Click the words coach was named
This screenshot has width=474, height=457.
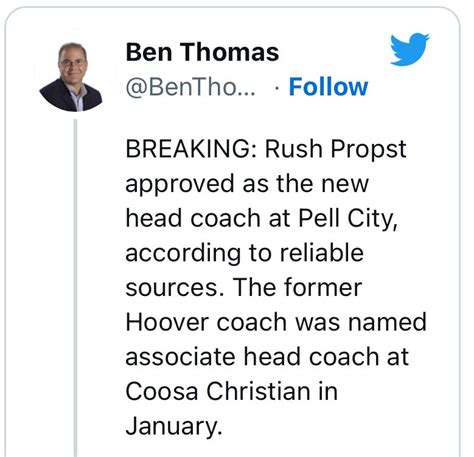[322, 322]
